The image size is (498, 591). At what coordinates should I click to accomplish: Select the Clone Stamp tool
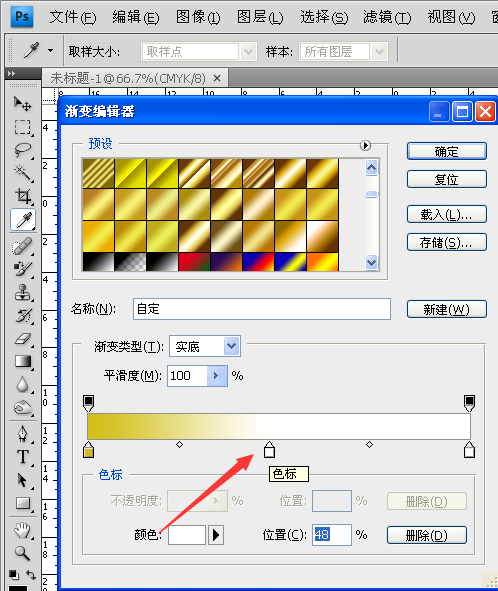(23, 292)
